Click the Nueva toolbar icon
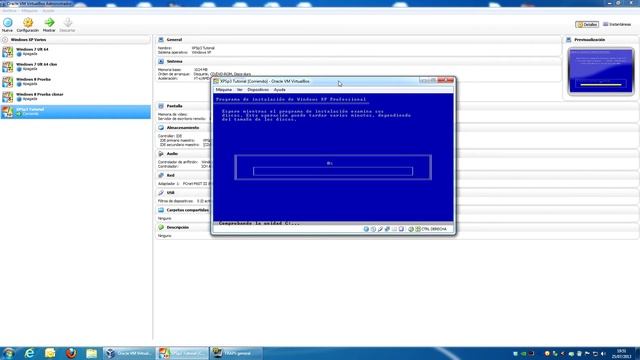Image resolution: width=640 pixels, height=360 pixels. pos(7,22)
